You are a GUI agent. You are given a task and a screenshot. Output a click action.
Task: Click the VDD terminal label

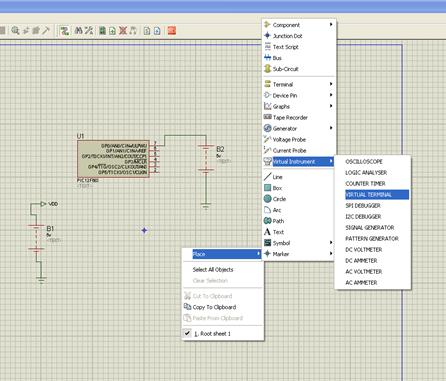(53, 204)
